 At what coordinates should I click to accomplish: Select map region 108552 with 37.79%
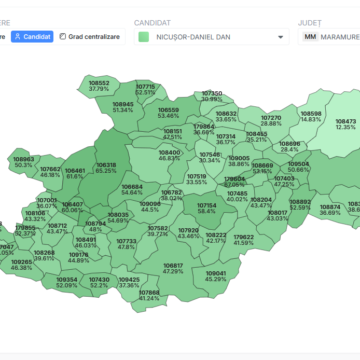[x=99, y=86]
